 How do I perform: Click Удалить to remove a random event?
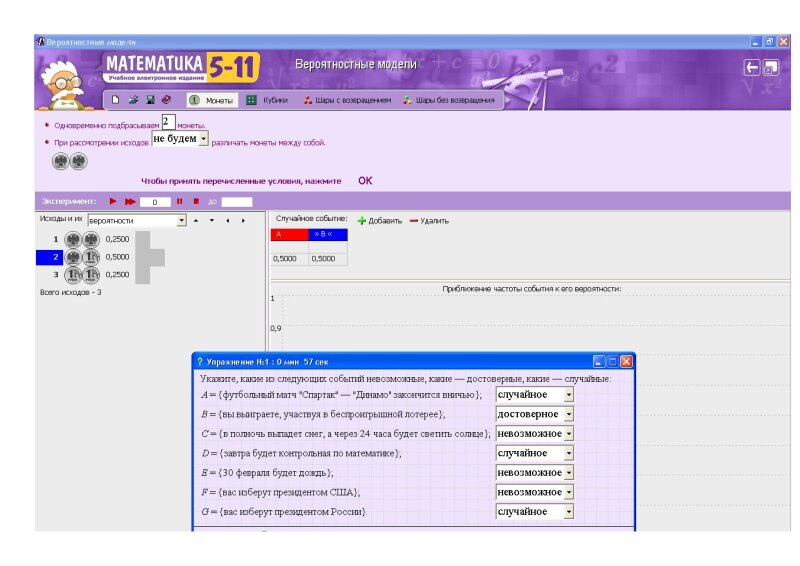click(x=429, y=220)
